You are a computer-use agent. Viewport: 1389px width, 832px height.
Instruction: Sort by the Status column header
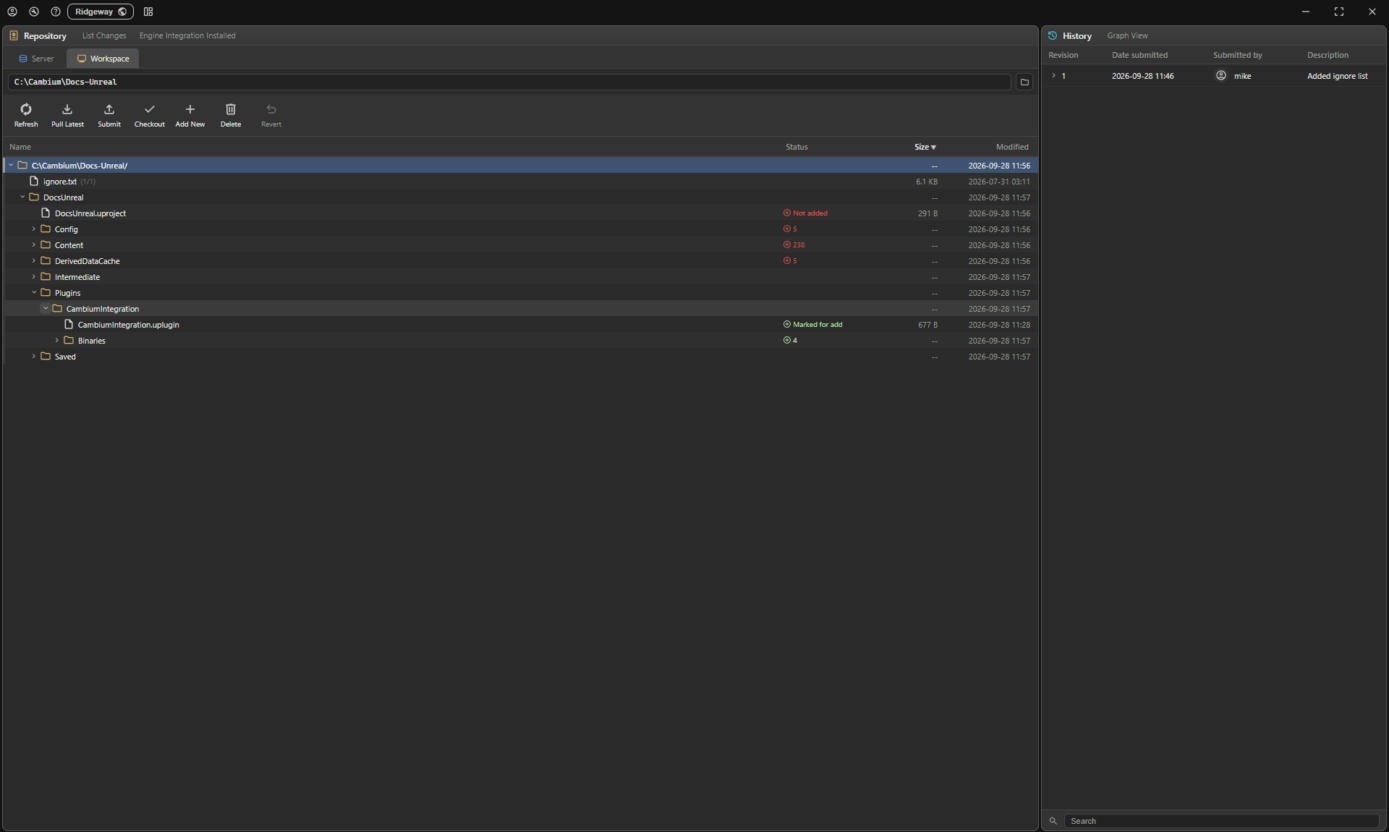tap(796, 147)
